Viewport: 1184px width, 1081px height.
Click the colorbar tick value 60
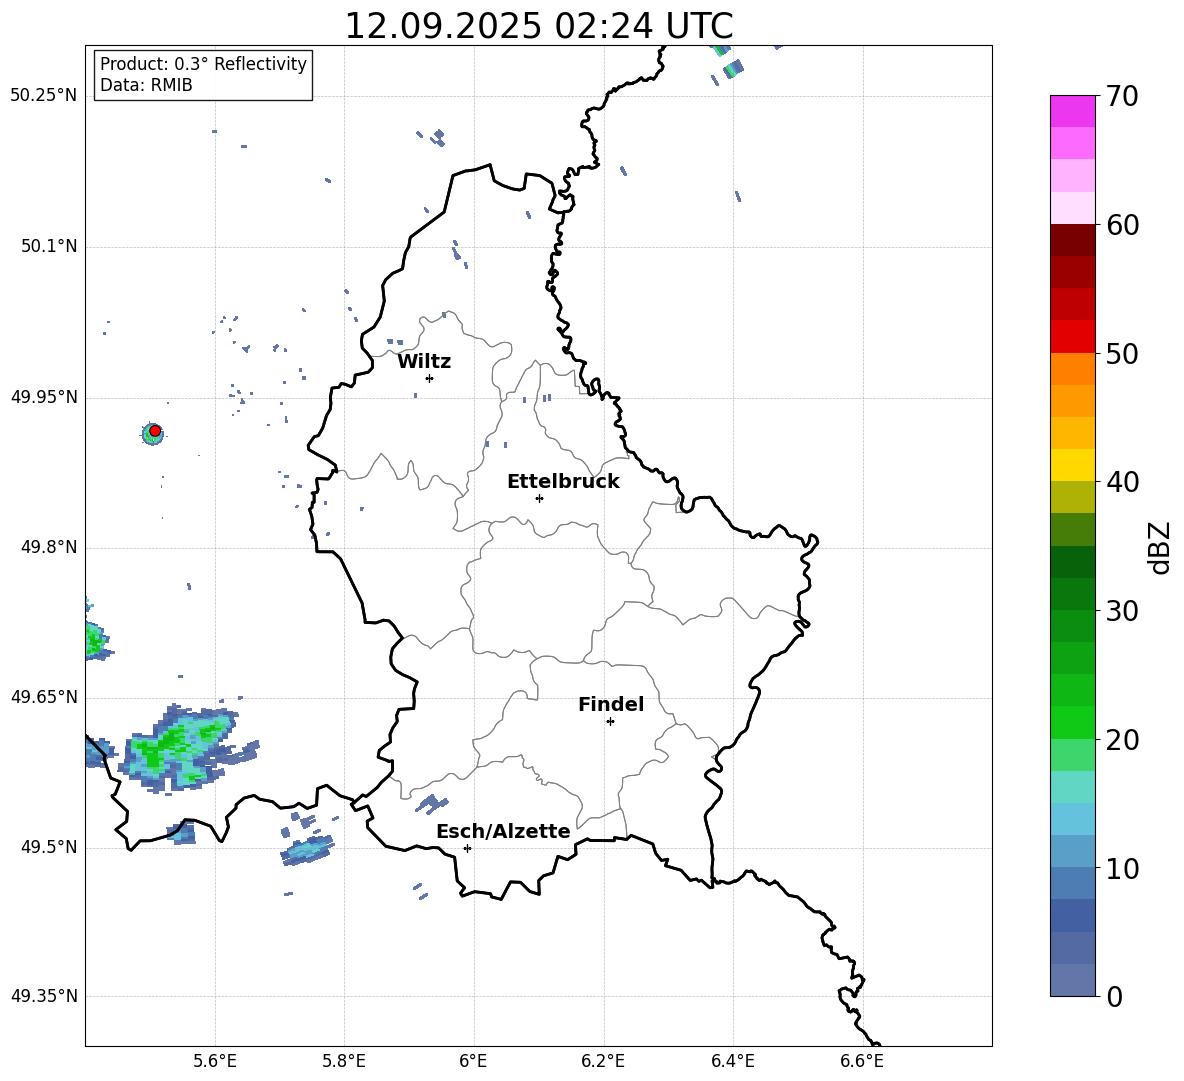pyautogui.click(x=1123, y=225)
